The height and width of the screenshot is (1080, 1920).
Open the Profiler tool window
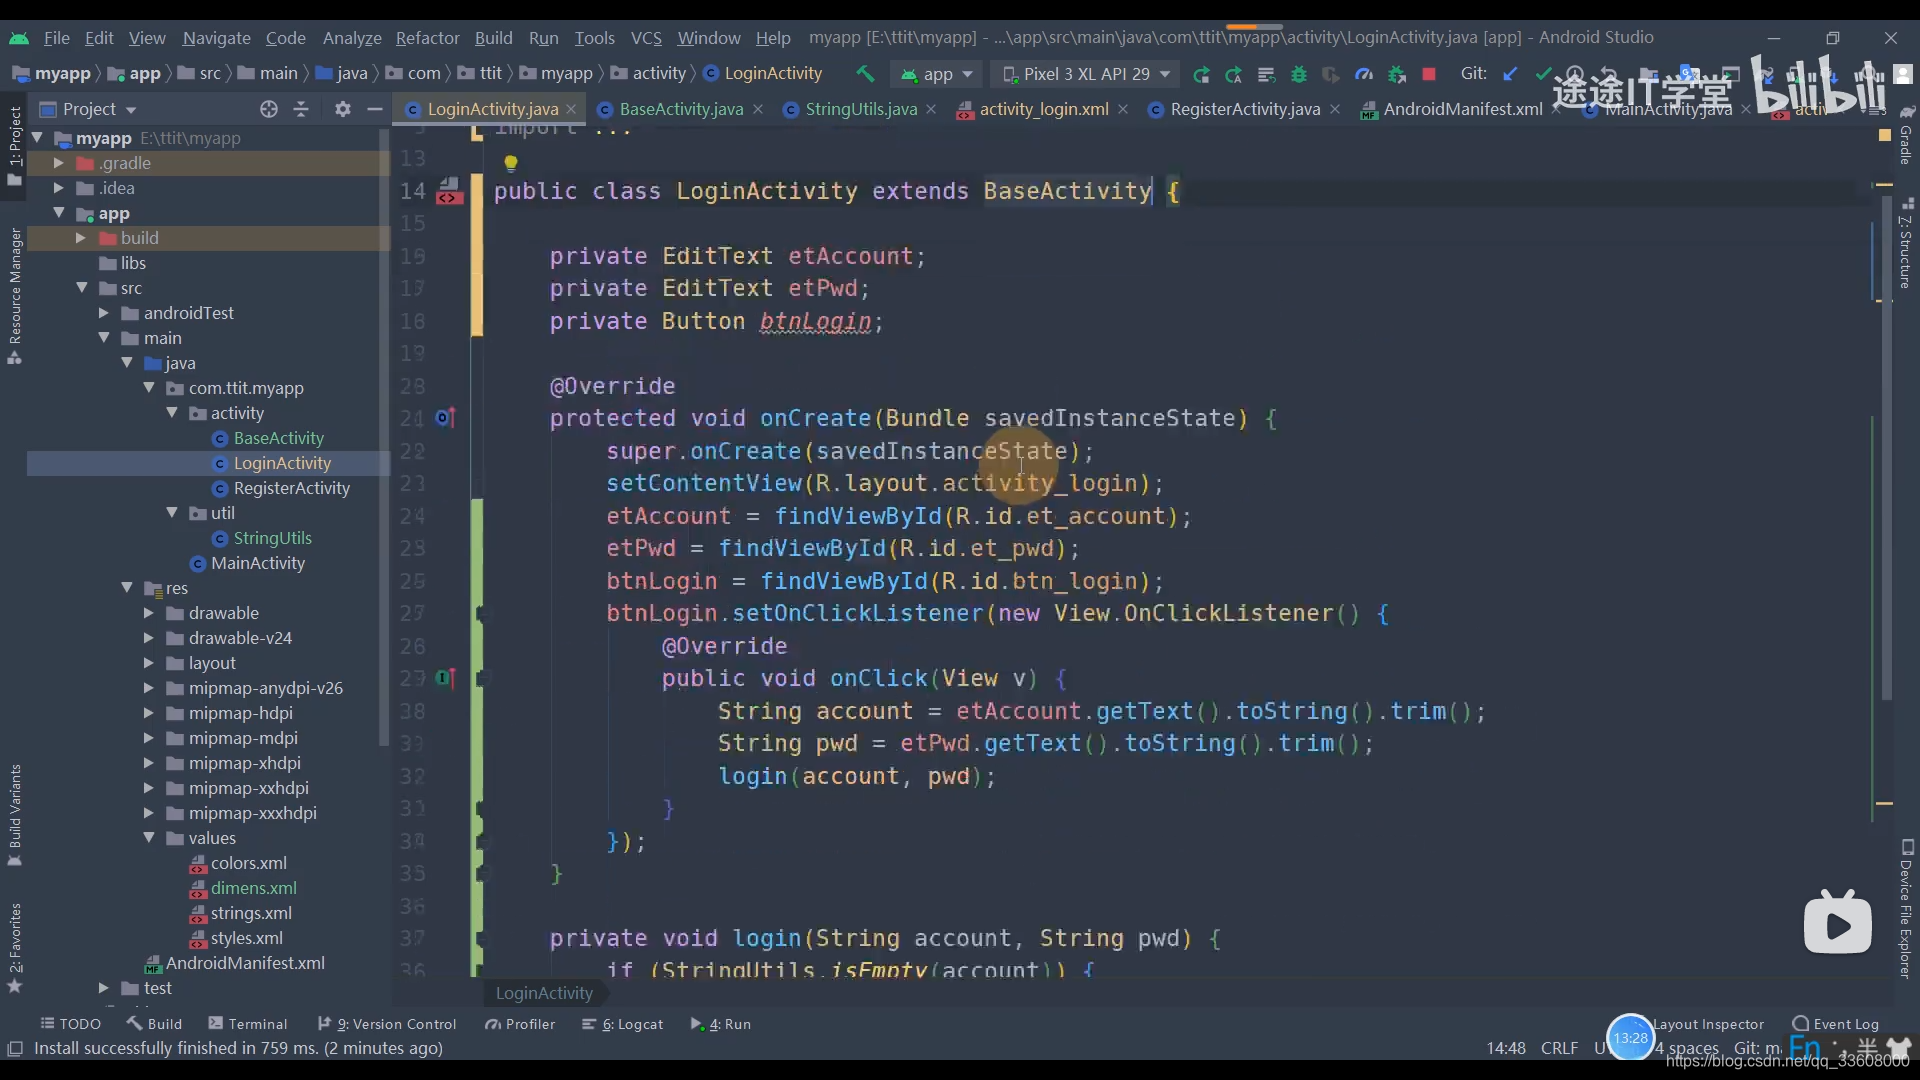pyautogui.click(x=520, y=1024)
